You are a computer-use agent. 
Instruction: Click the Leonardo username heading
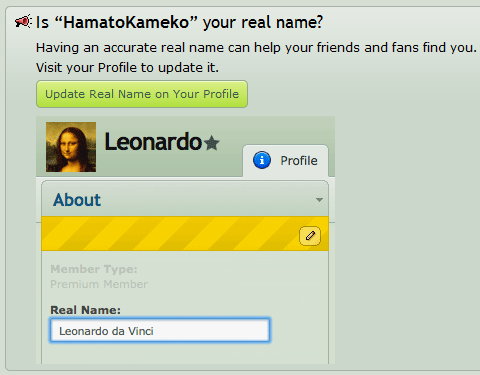153,142
